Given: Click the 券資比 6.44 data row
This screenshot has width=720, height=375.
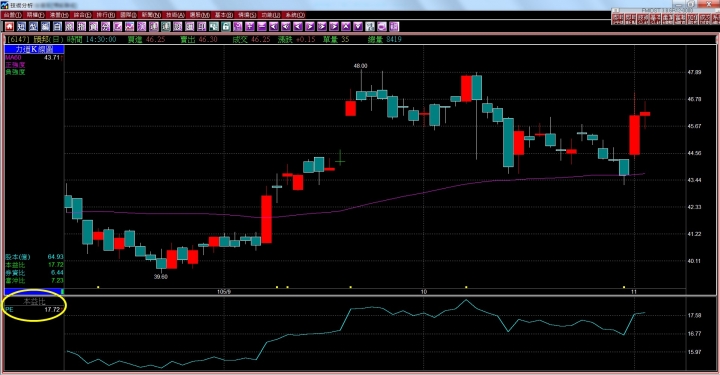Looking at the screenshot, I should (x=34, y=273).
